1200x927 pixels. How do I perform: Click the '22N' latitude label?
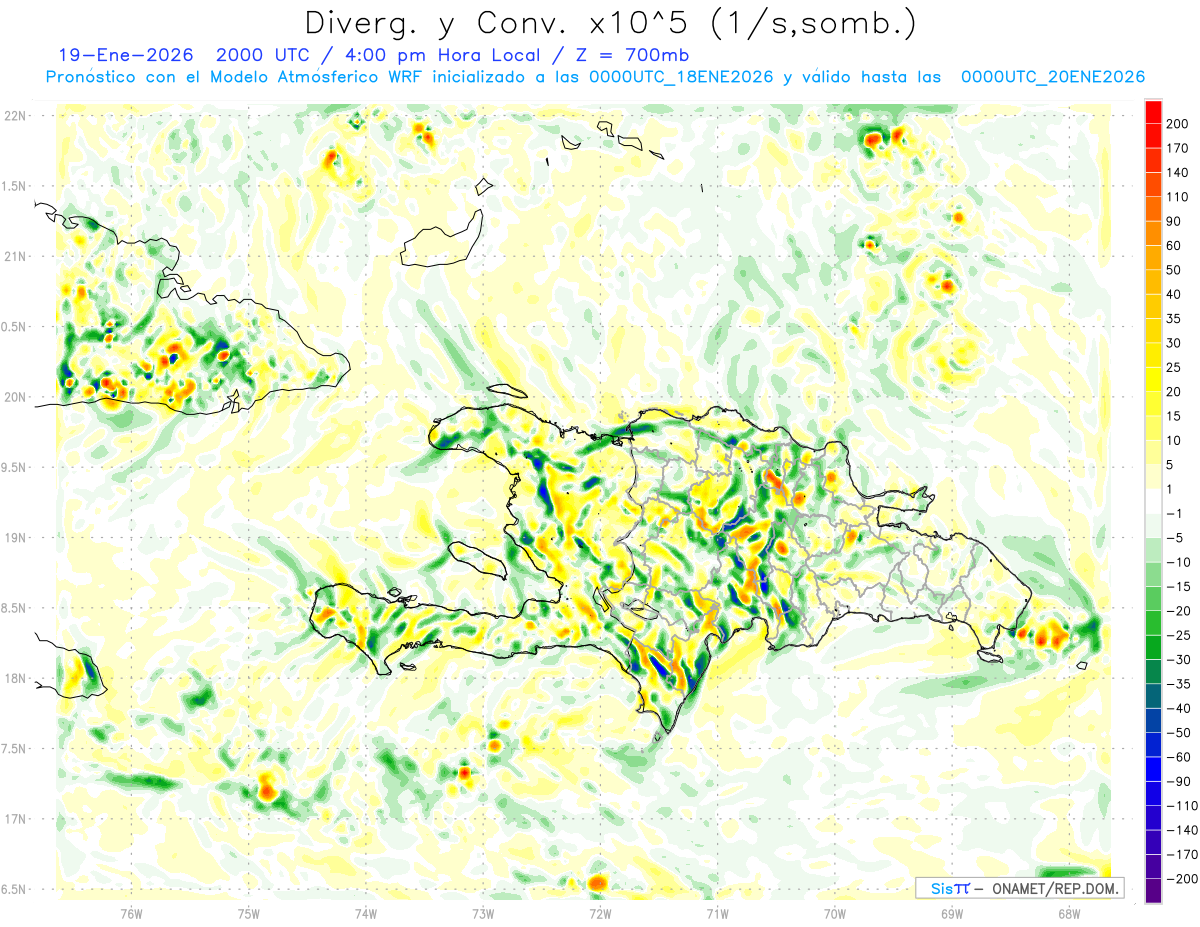click(15, 116)
